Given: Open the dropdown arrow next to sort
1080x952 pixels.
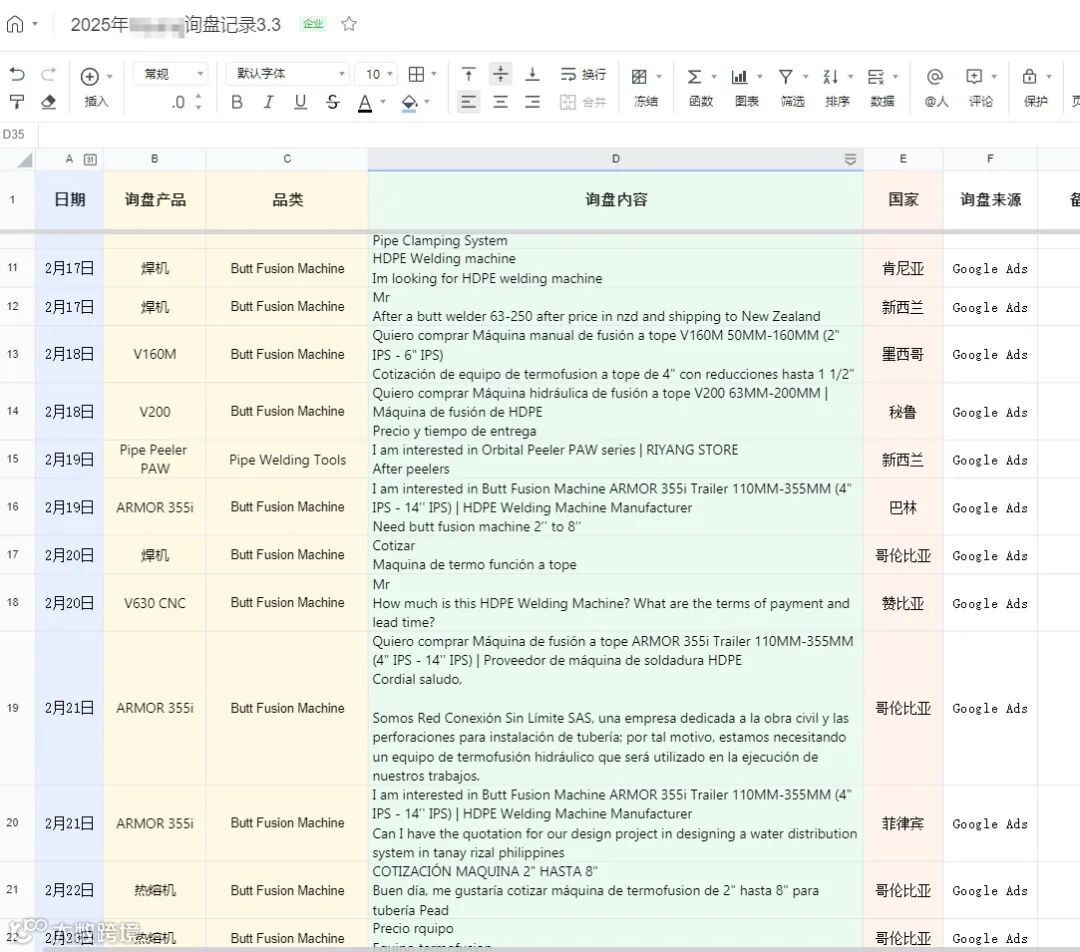Looking at the screenshot, I should click(x=851, y=76).
